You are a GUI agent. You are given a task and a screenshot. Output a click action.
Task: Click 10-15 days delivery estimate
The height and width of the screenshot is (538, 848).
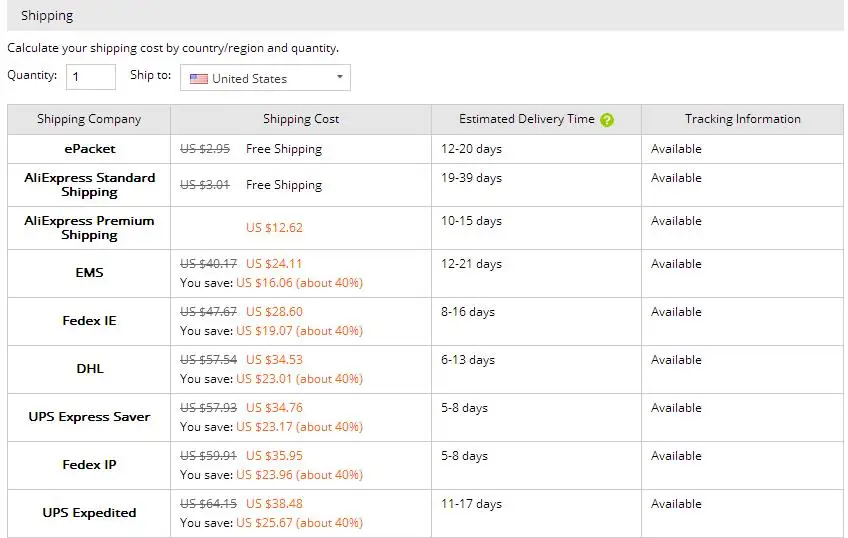coord(471,222)
